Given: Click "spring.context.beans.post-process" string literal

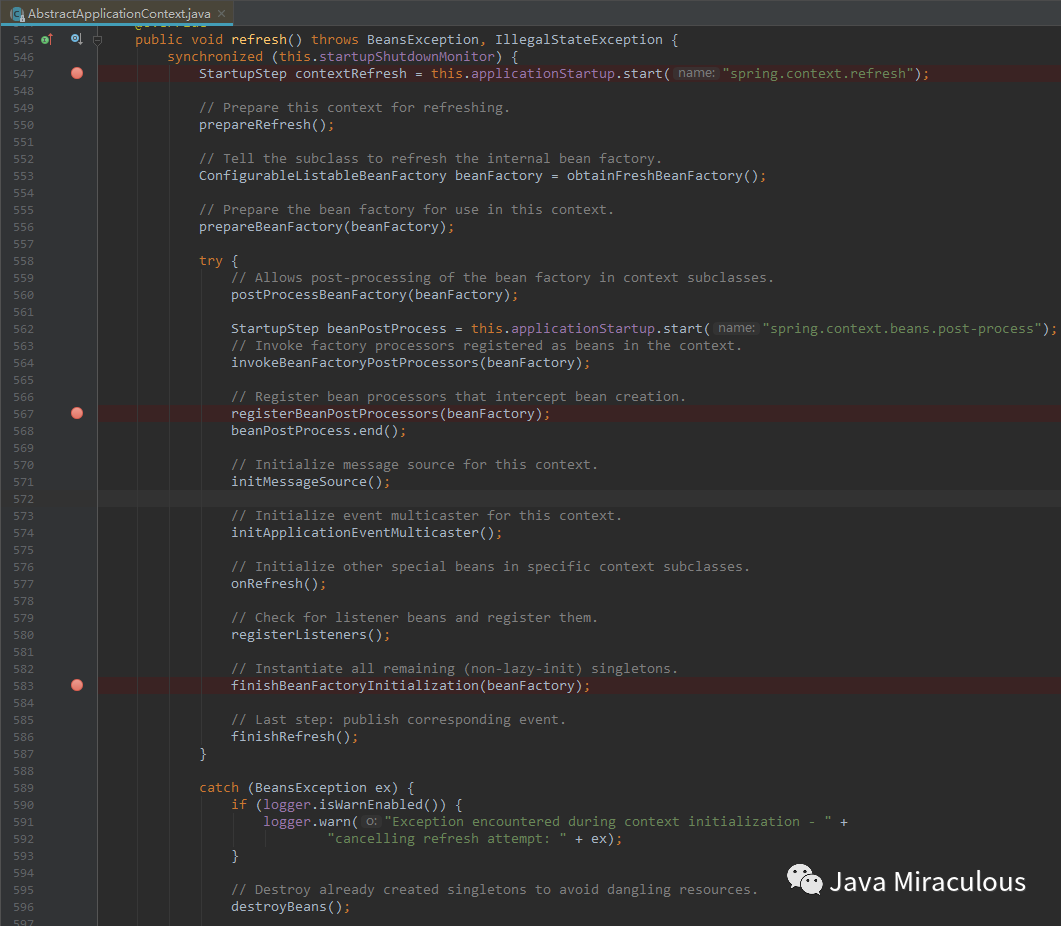Looking at the screenshot, I should click(x=902, y=328).
